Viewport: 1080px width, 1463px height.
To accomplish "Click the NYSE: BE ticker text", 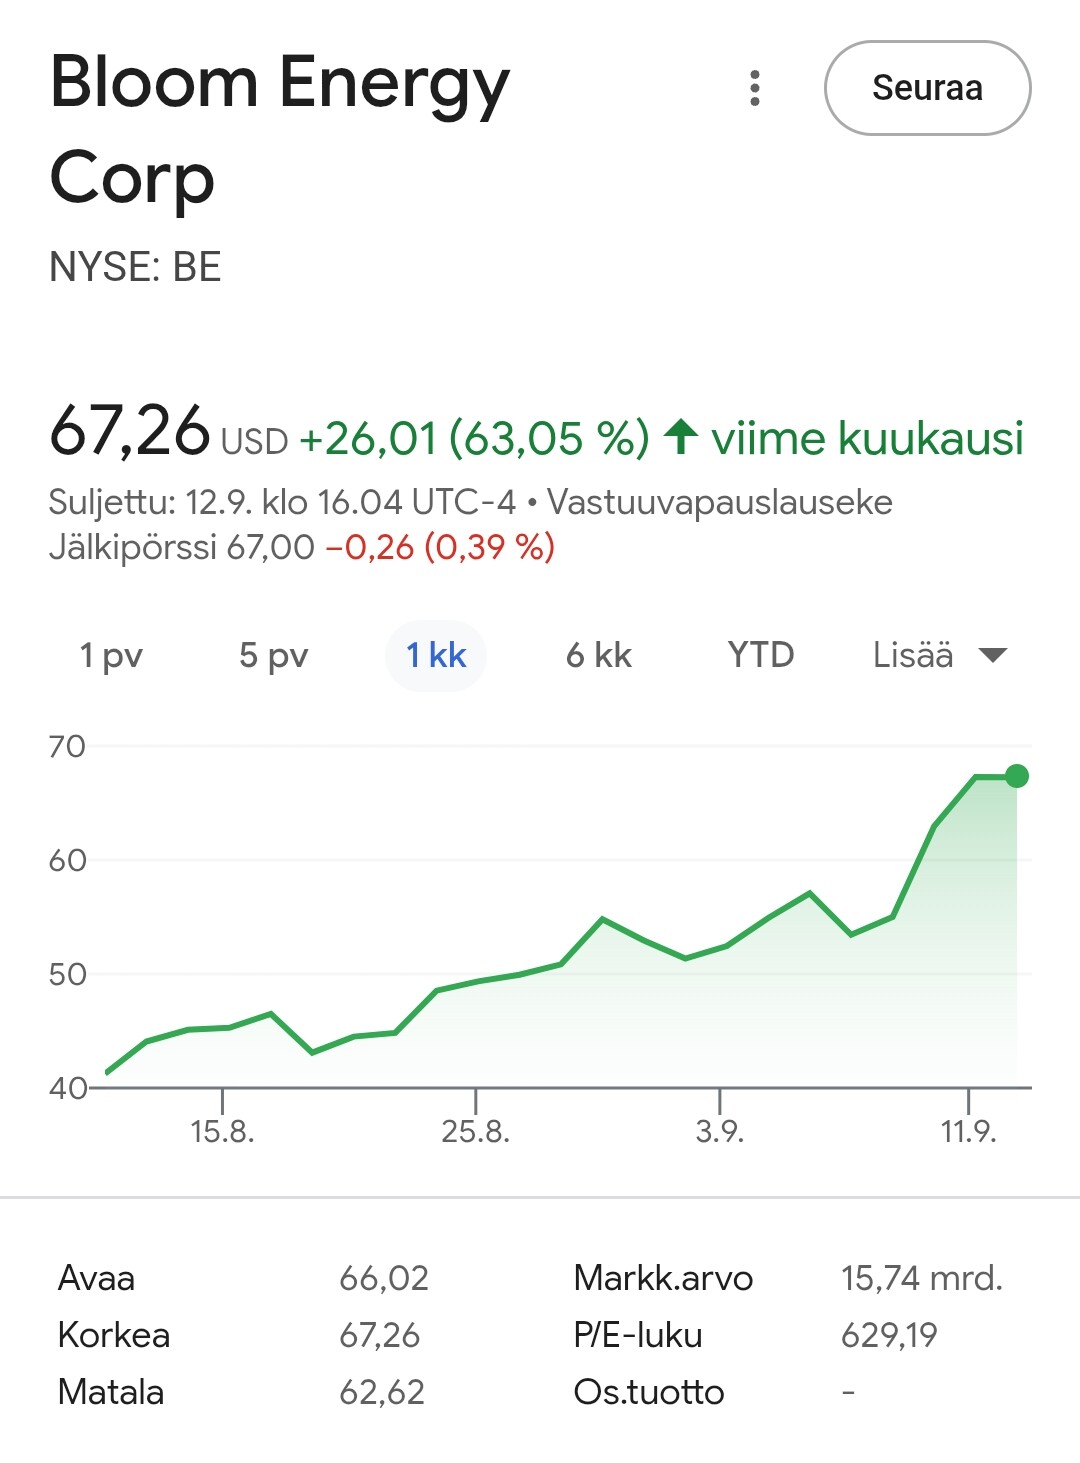I will tap(135, 267).
